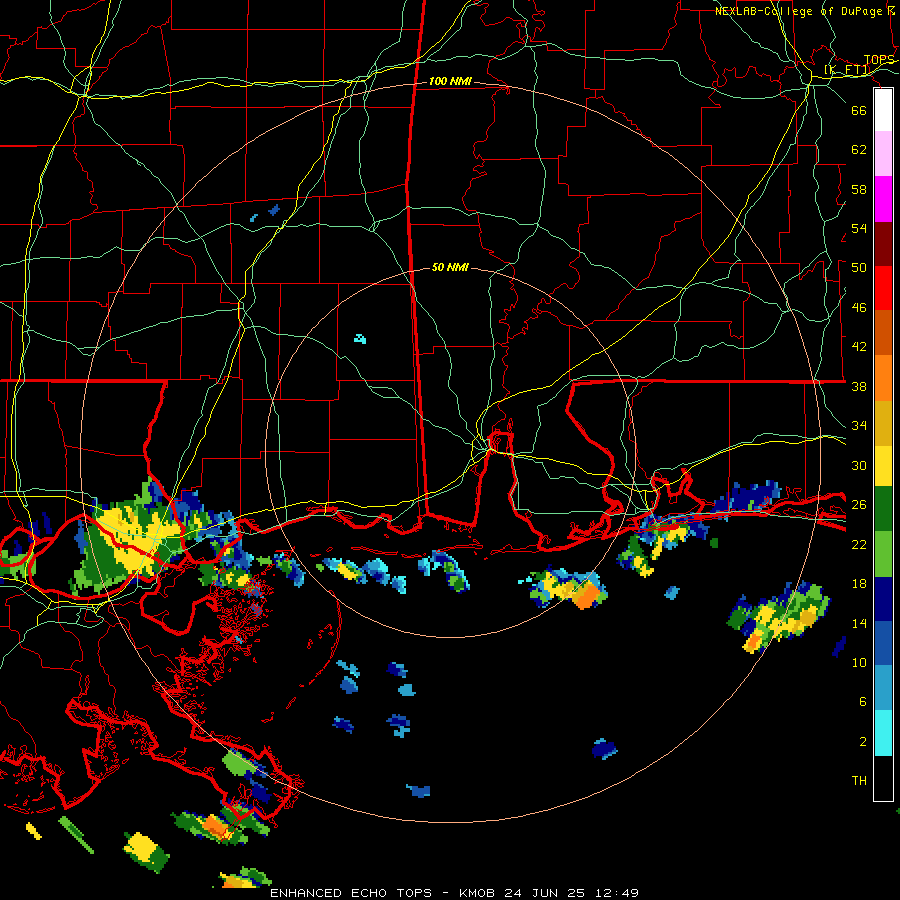This screenshot has width=900, height=900.
Task: Pick the bright red legend swatch
Action: 883,288
